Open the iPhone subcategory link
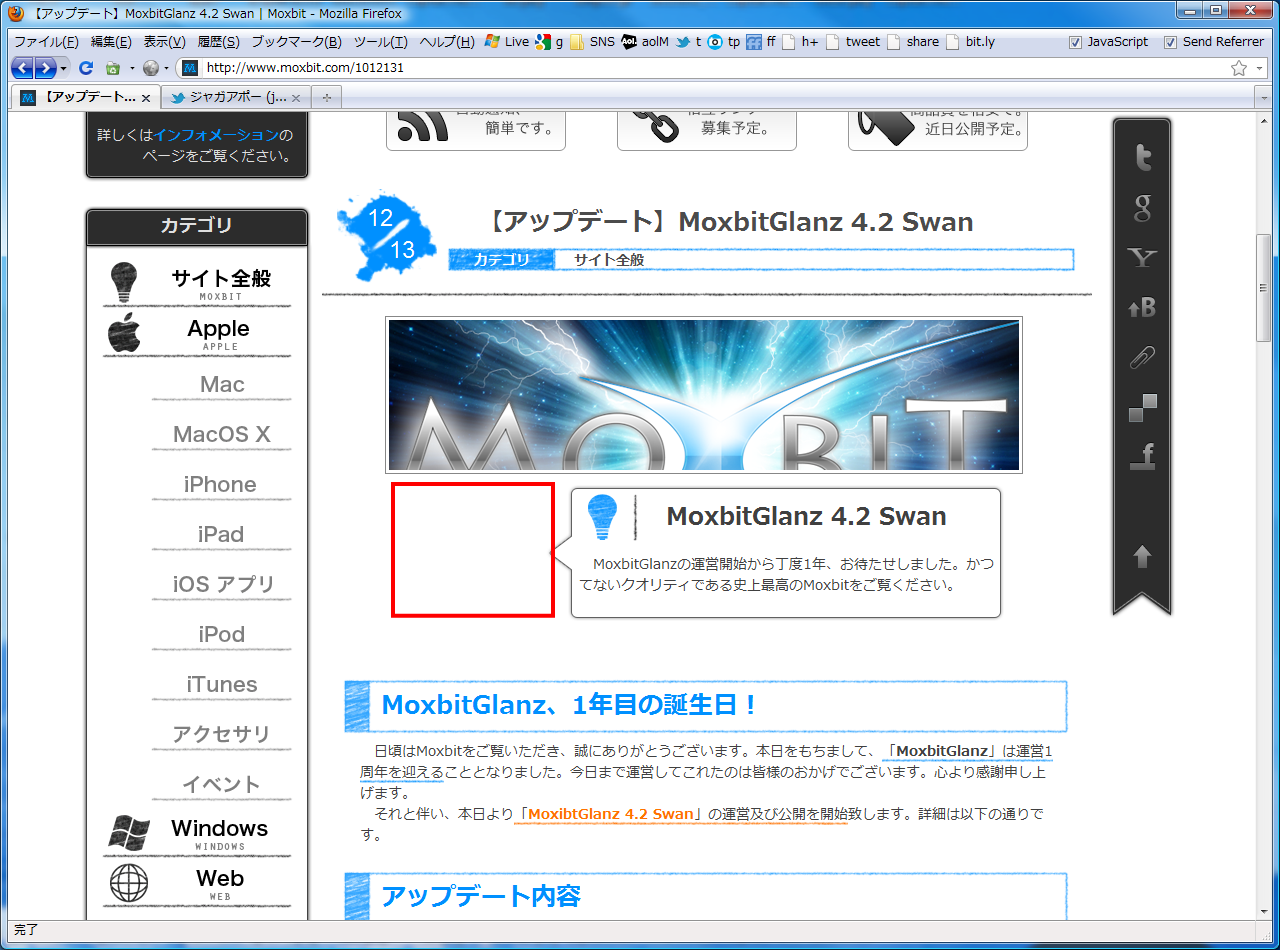This screenshot has width=1280, height=950. pyautogui.click(x=220, y=485)
